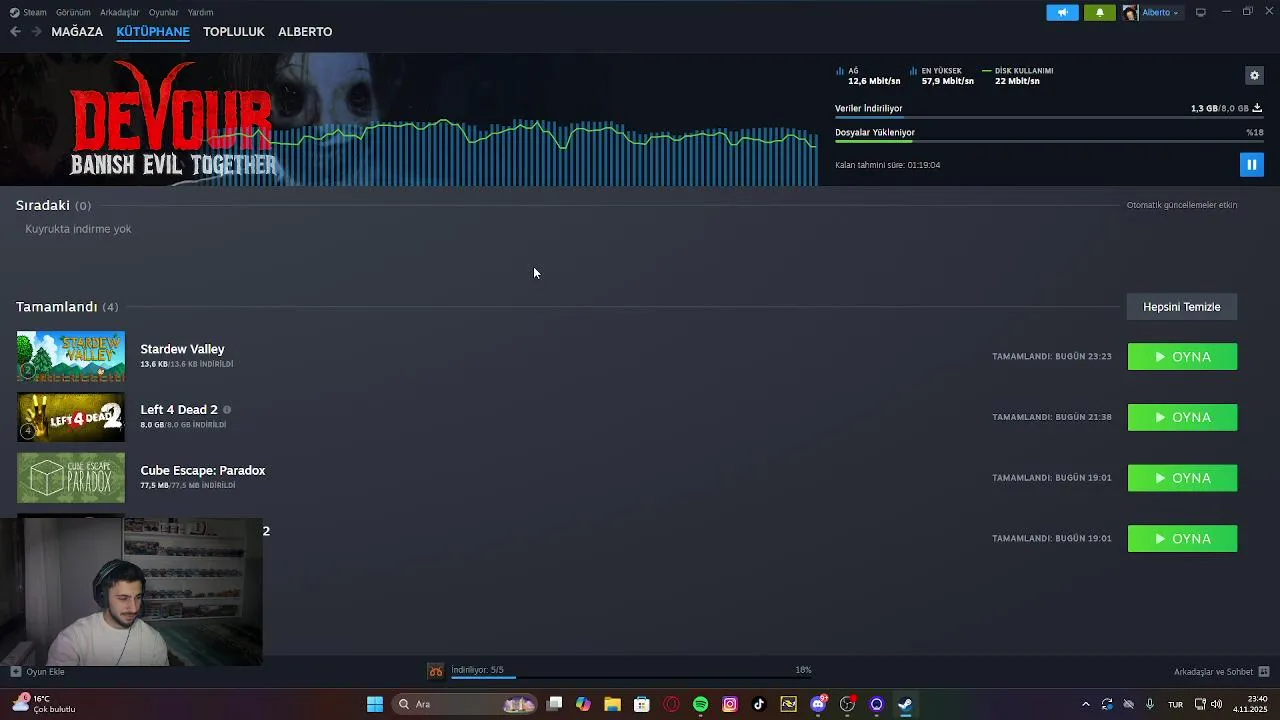Click Veriler İndiriliyor progress bar
This screenshot has width=1280, height=720.
(x=1048, y=118)
